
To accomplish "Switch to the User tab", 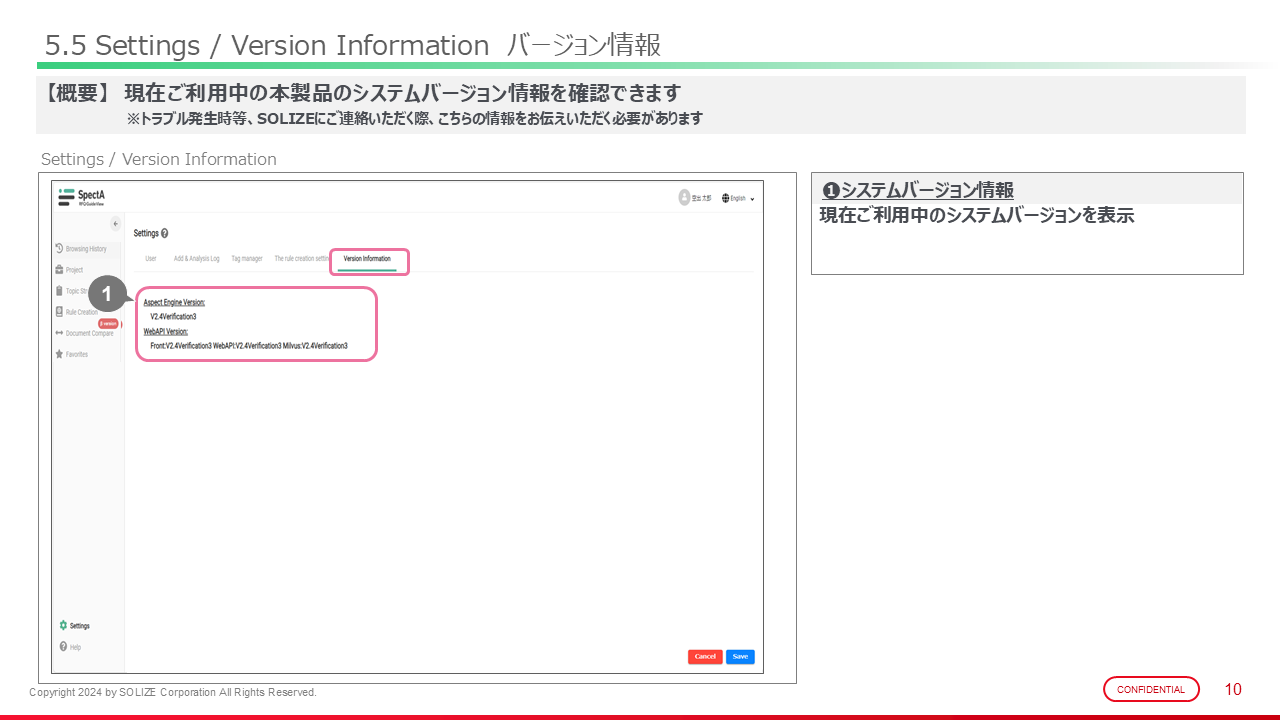I will click(151, 259).
